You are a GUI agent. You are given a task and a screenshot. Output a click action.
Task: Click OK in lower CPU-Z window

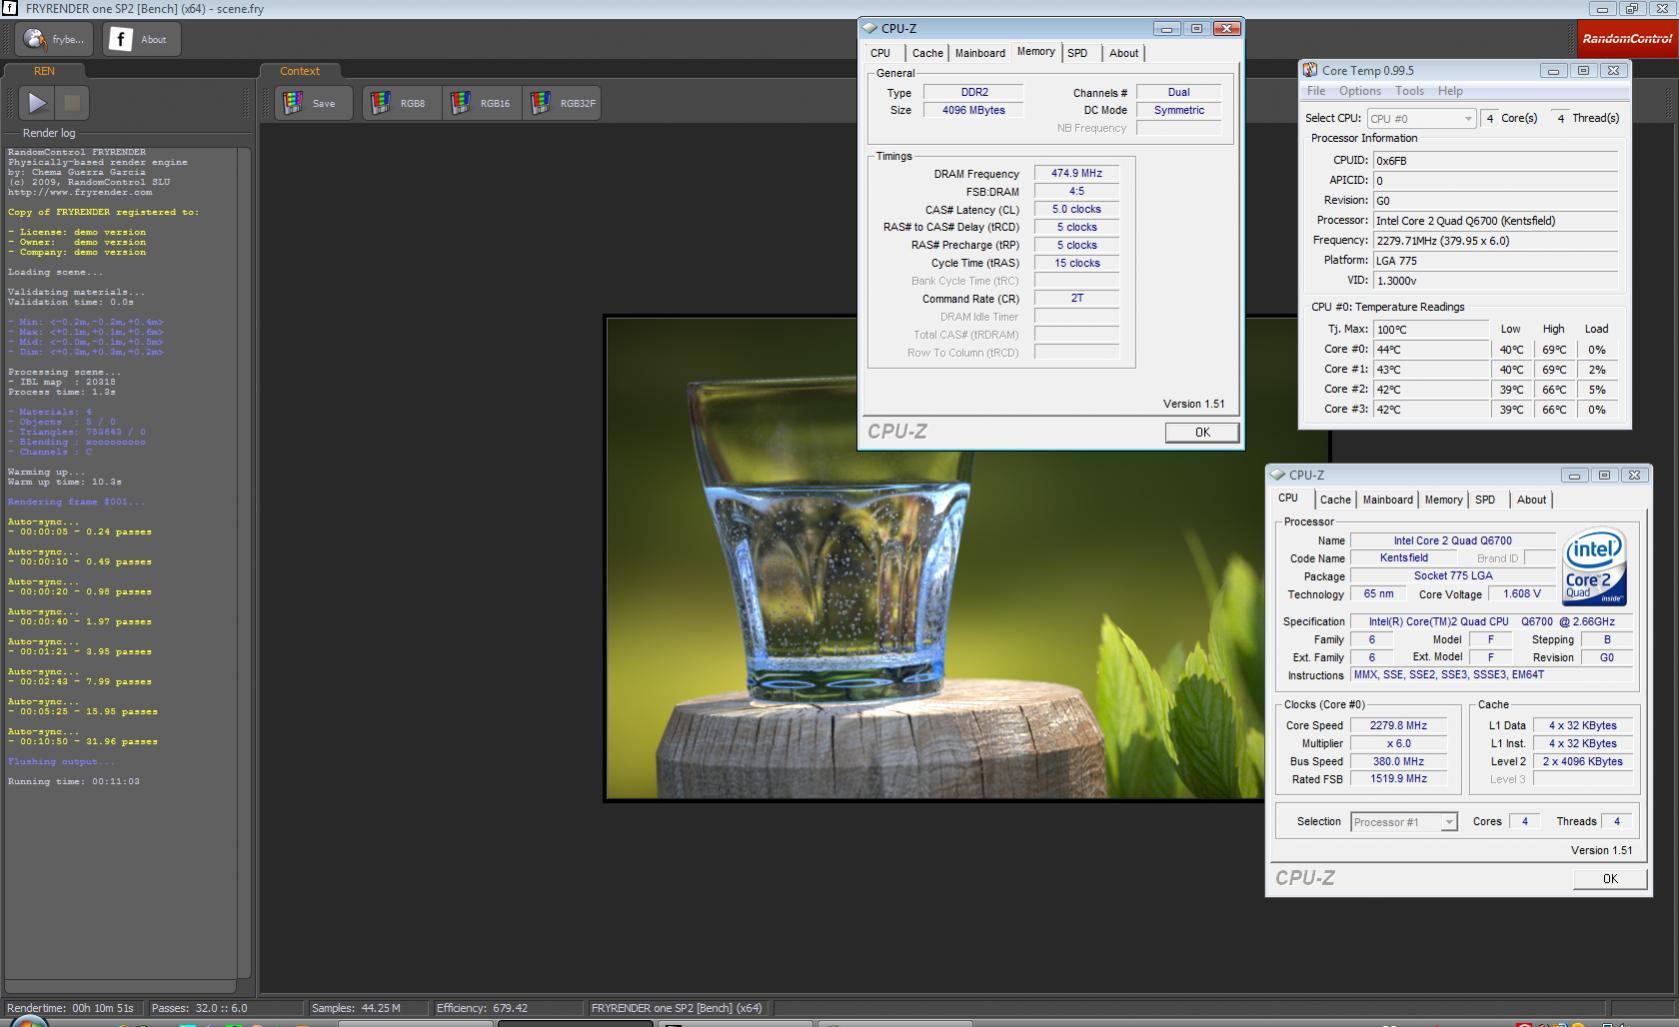1610,879
